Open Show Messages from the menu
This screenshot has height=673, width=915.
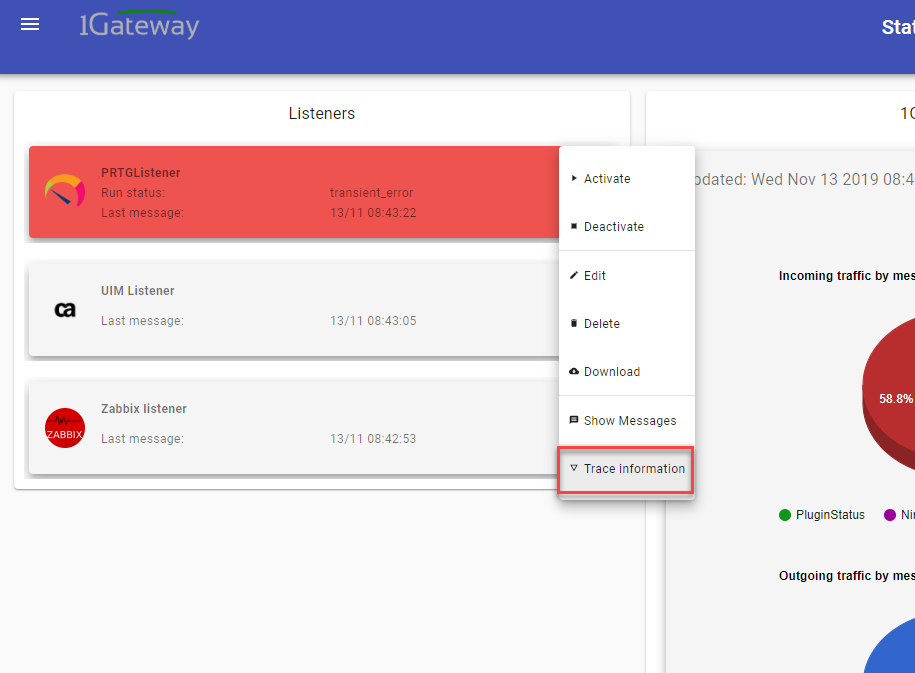pyautogui.click(x=630, y=421)
